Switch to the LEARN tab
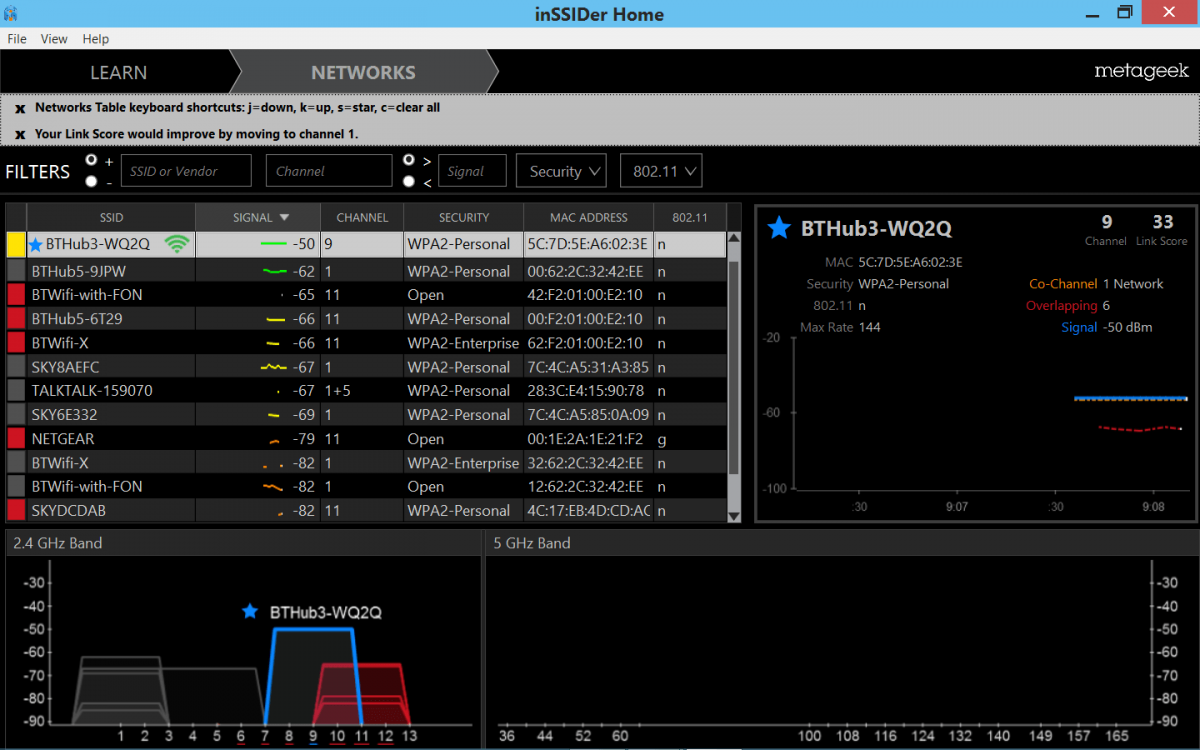Image resolution: width=1200 pixels, height=750 pixels. tap(118, 72)
